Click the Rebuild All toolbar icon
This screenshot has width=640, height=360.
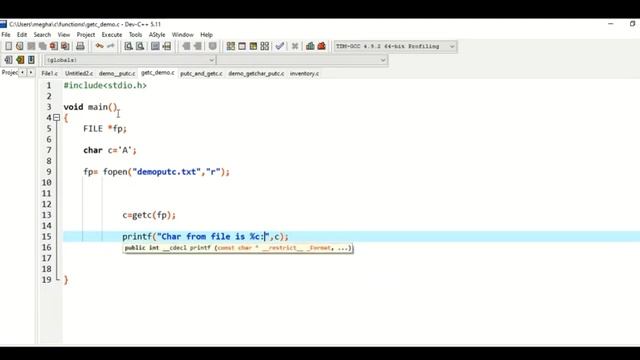(x=264, y=46)
